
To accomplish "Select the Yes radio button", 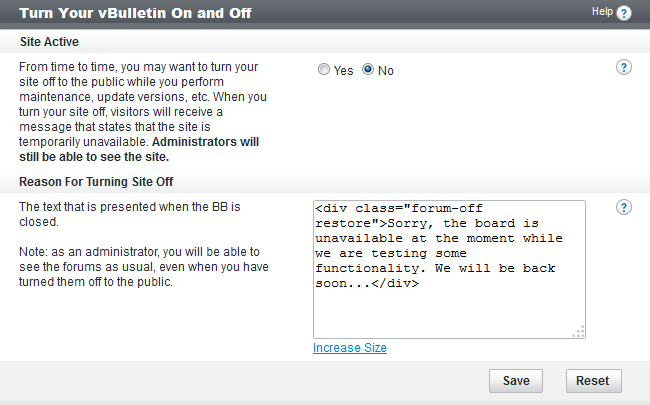I will (x=323, y=70).
